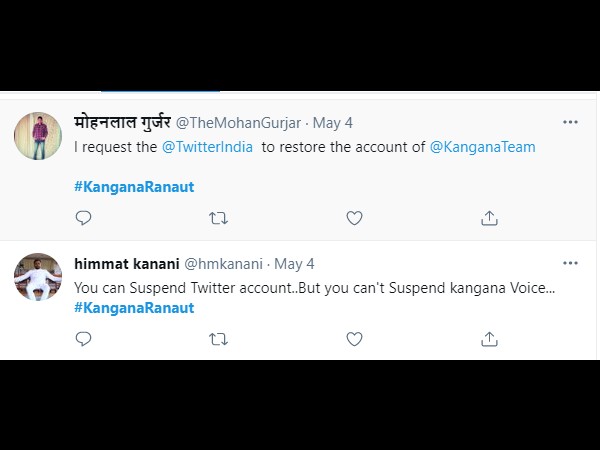Open the @TwitterIndia mention link

(201, 147)
